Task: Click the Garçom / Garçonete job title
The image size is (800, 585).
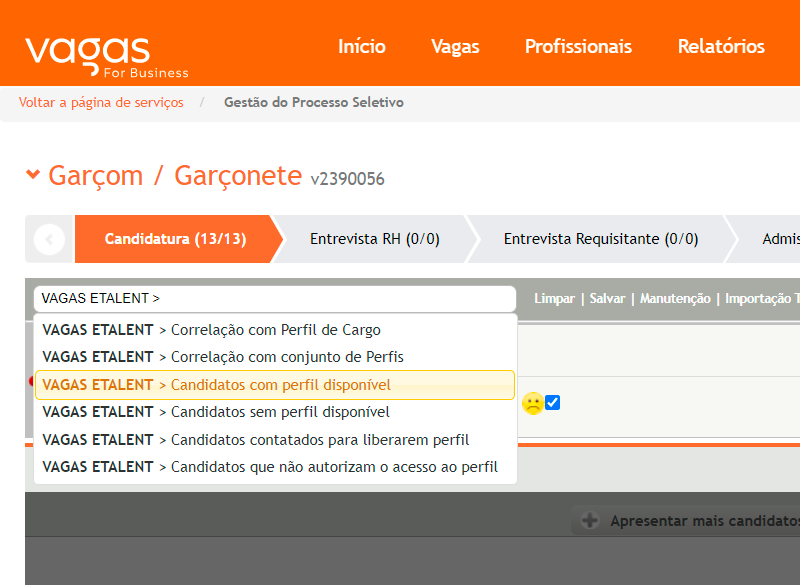Action: tap(175, 176)
